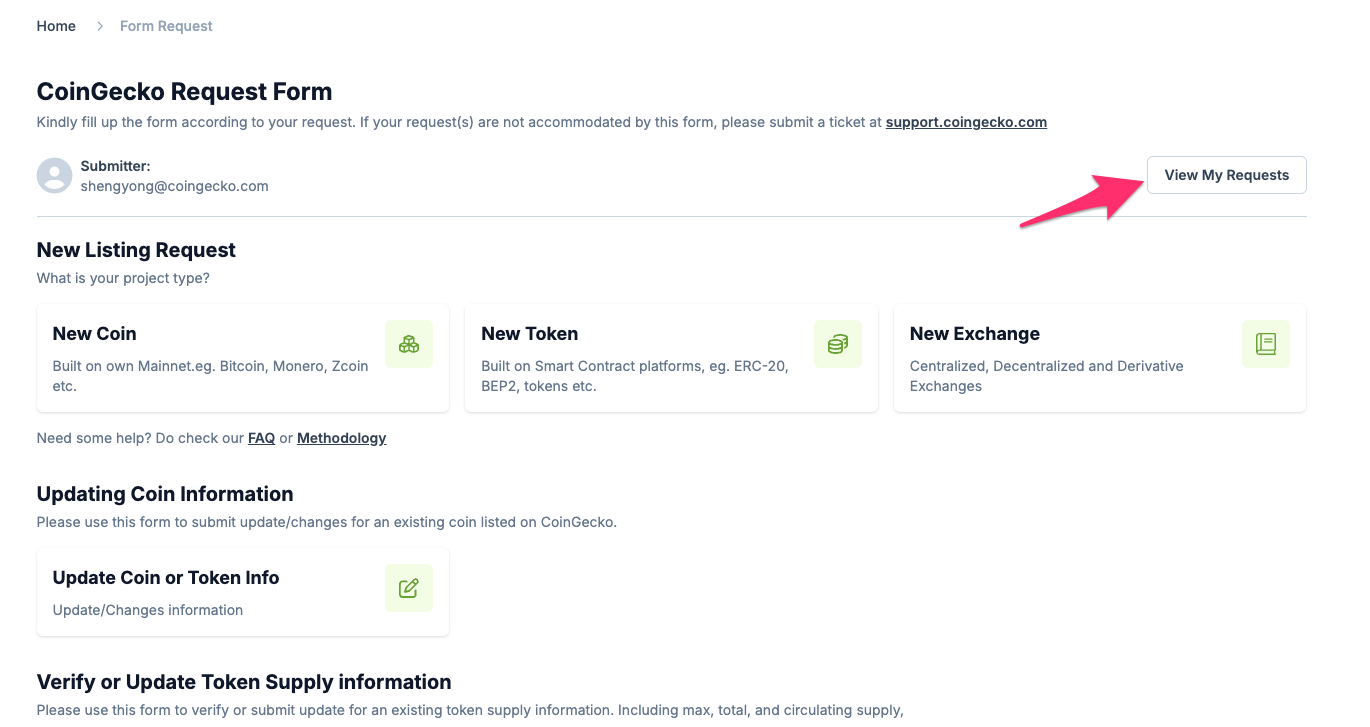Click the submitter email shengyong@coingecko.com
The image size is (1370, 727).
[174, 186]
